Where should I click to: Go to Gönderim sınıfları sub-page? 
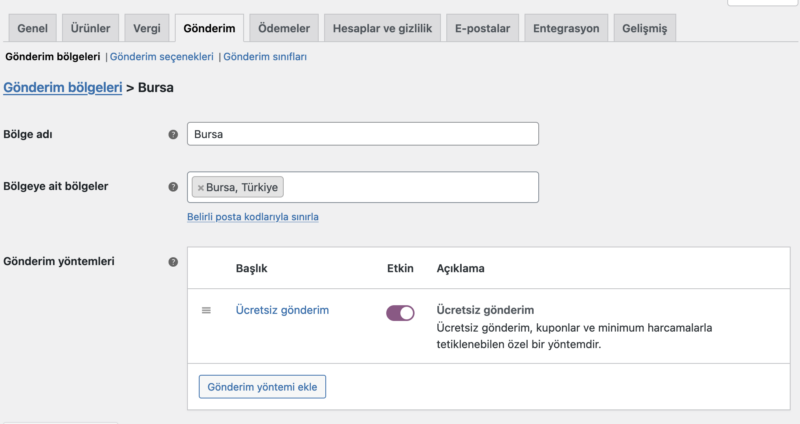[265, 57]
